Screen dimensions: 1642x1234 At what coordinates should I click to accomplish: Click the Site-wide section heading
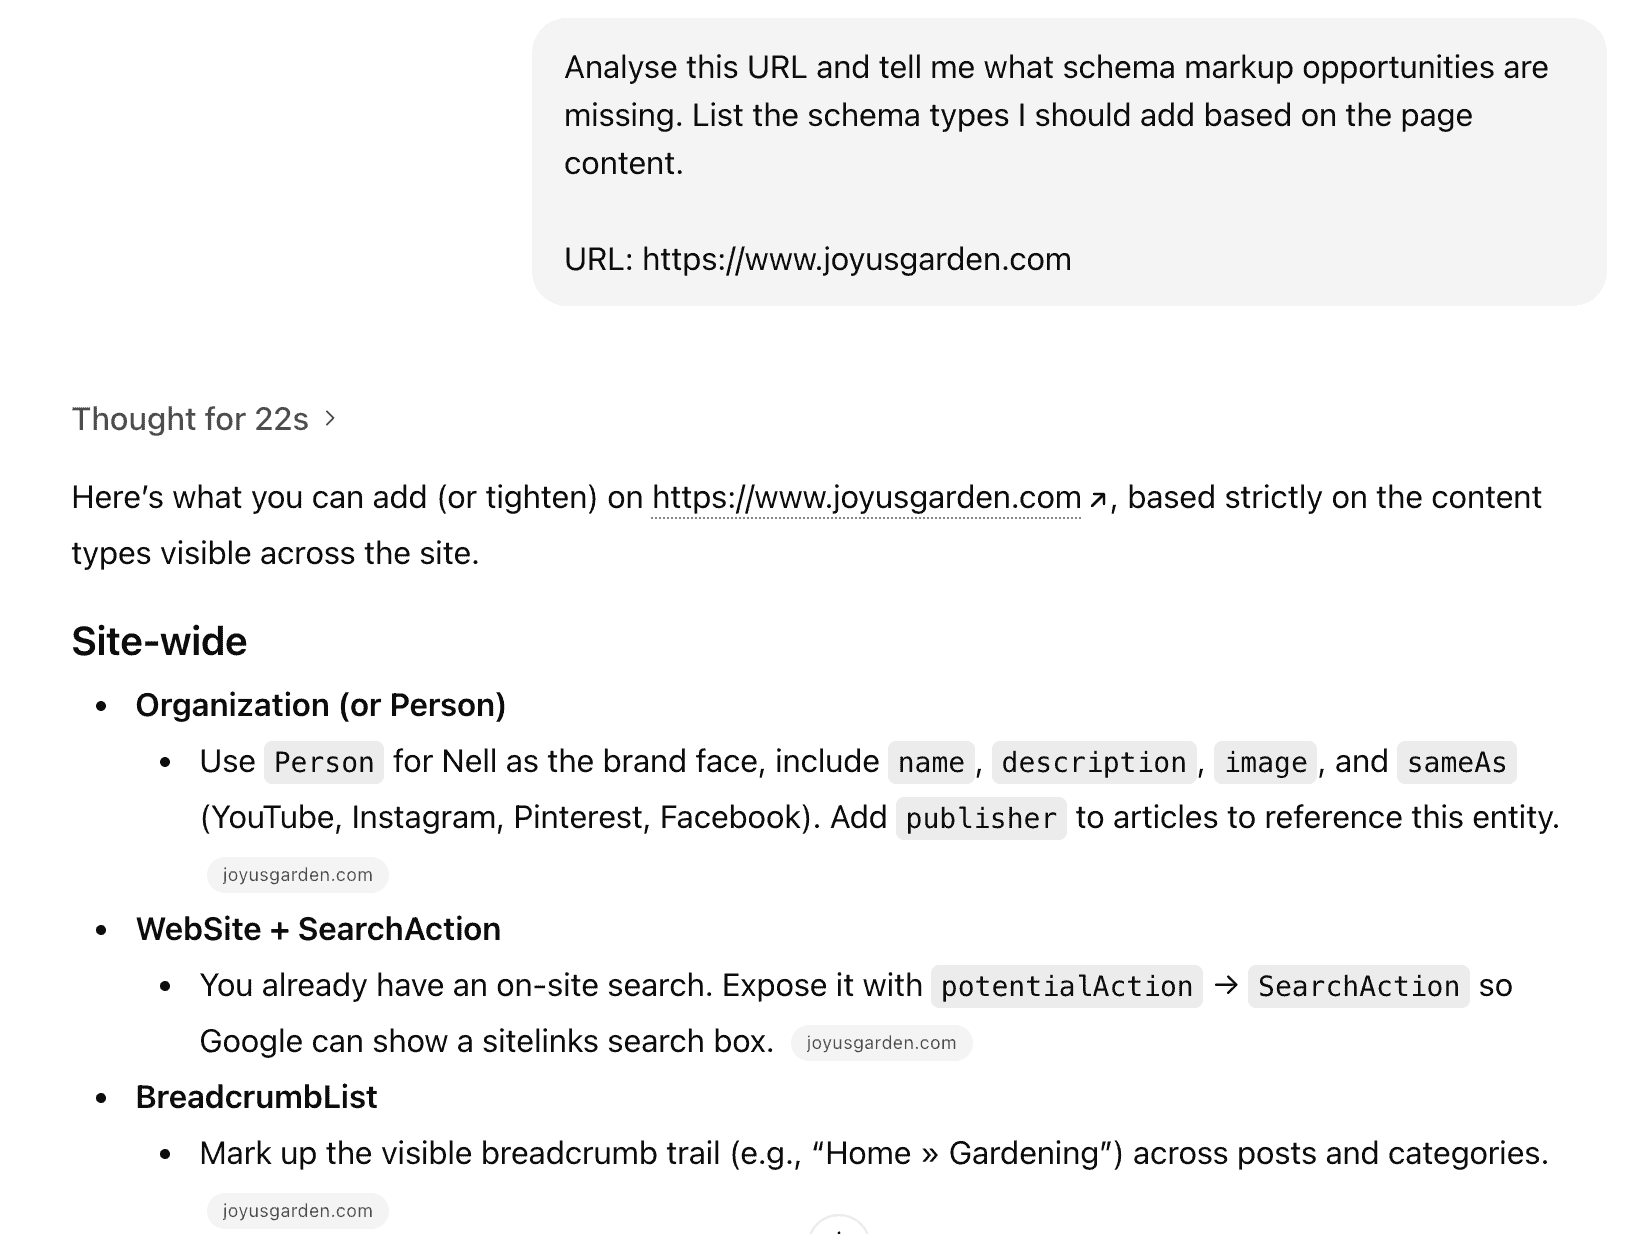(158, 640)
